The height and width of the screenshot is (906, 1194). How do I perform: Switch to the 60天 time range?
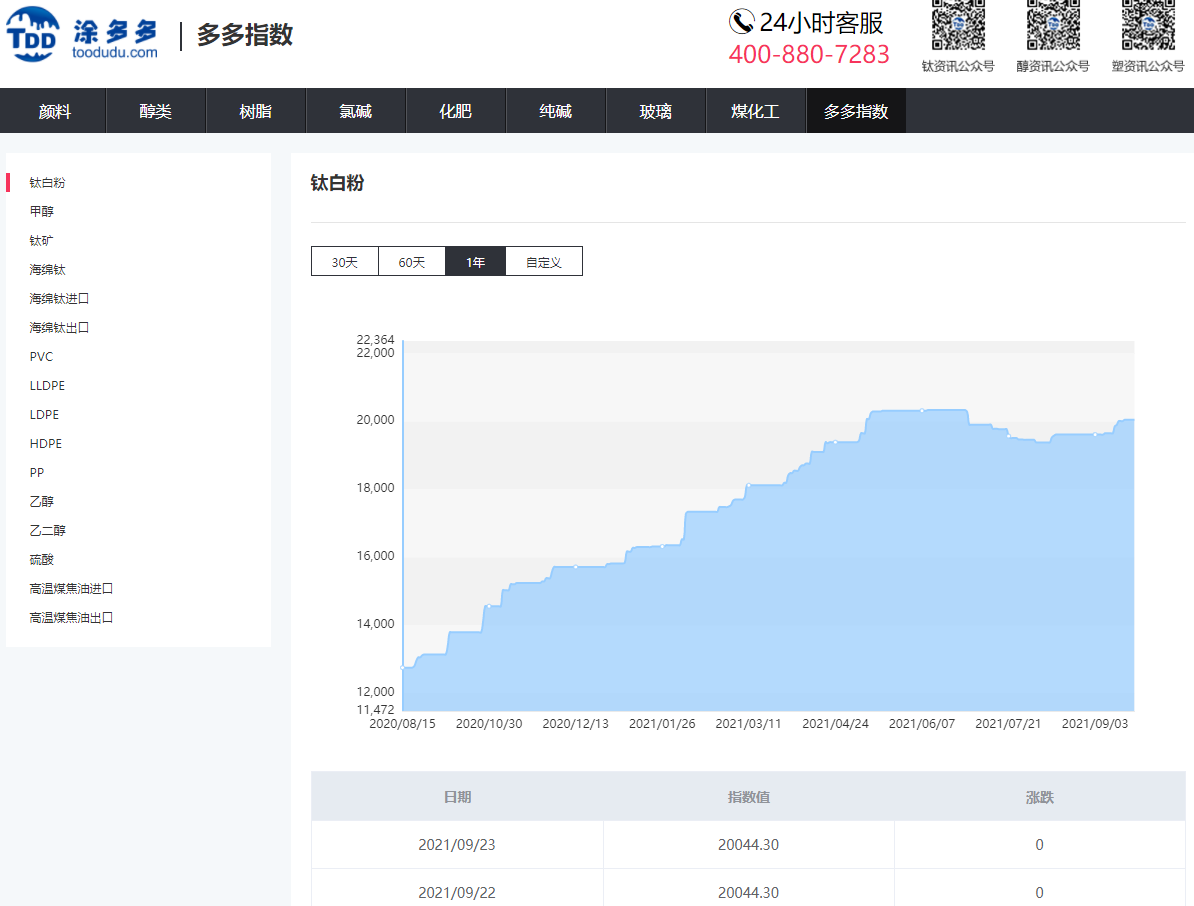click(411, 262)
